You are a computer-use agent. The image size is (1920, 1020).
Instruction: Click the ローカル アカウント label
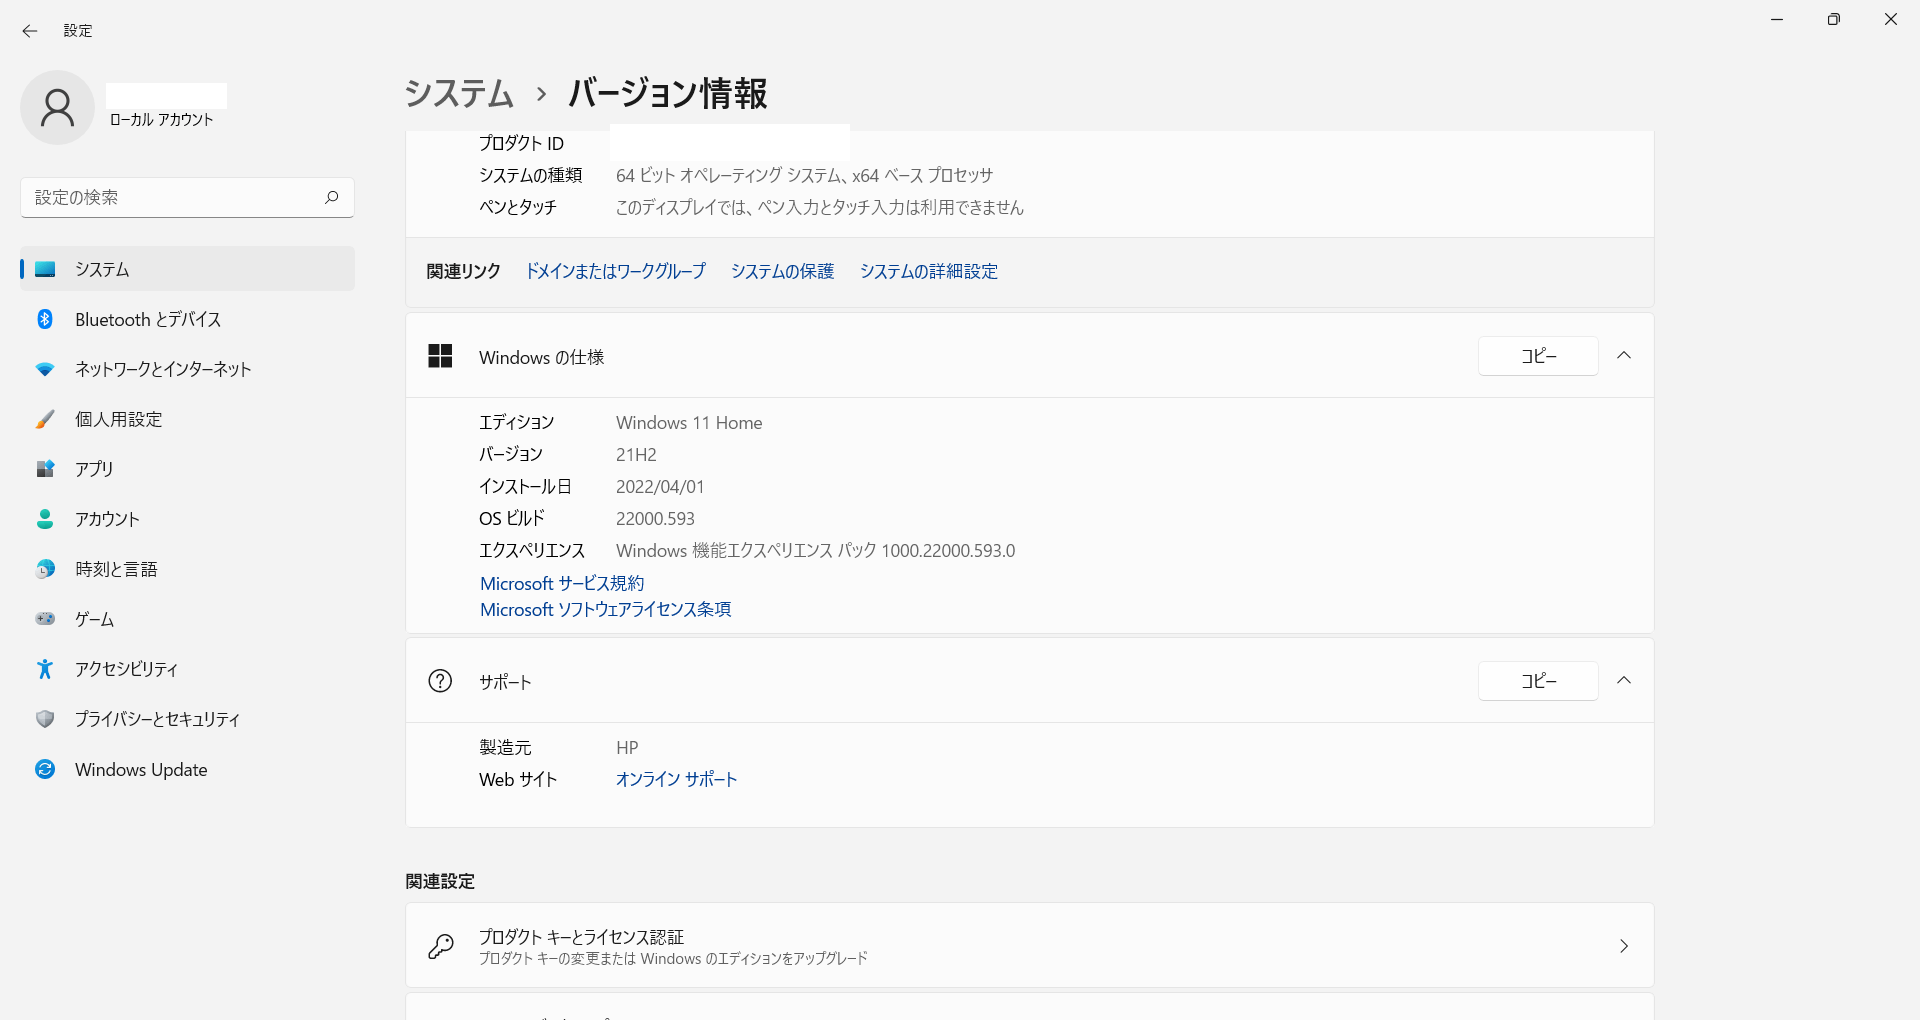161,119
